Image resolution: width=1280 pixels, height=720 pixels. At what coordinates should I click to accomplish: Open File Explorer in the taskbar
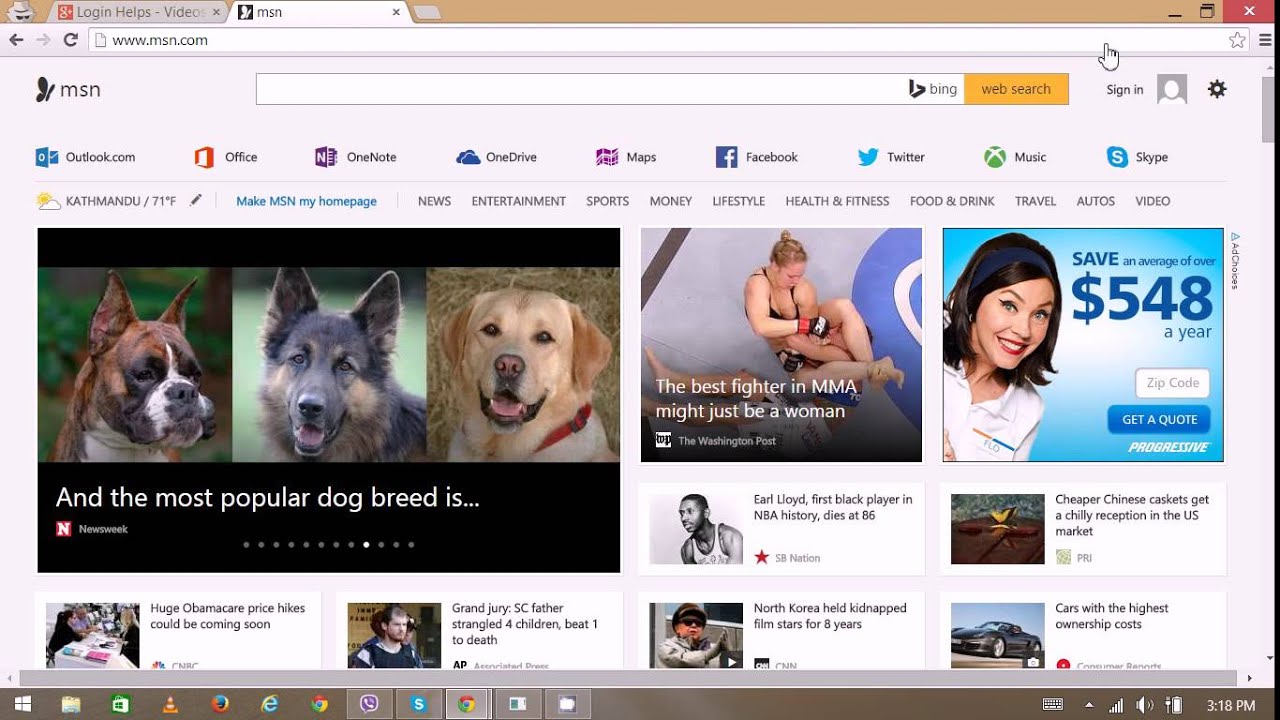tap(71, 704)
